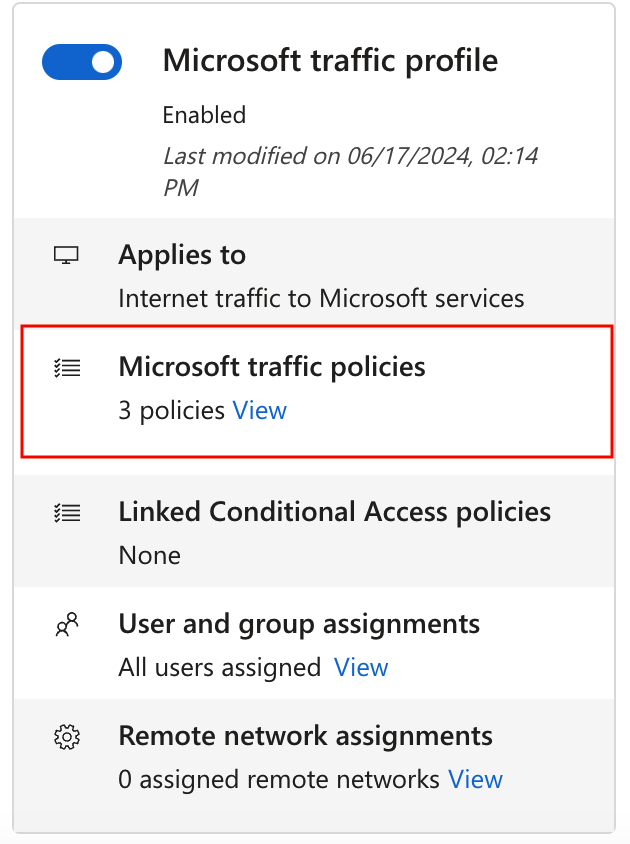Click the gear icon near 0 assigned remote networks
630x844 pixels.
coord(66,736)
